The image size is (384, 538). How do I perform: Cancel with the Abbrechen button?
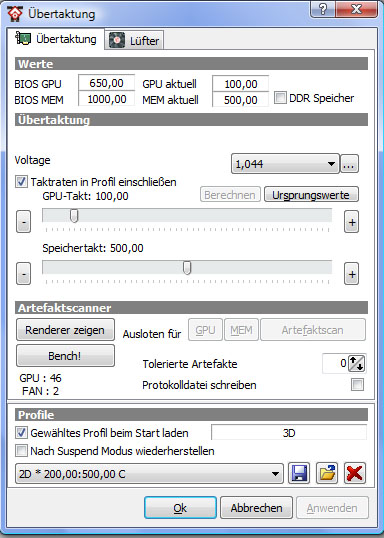click(x=256, y=508)
